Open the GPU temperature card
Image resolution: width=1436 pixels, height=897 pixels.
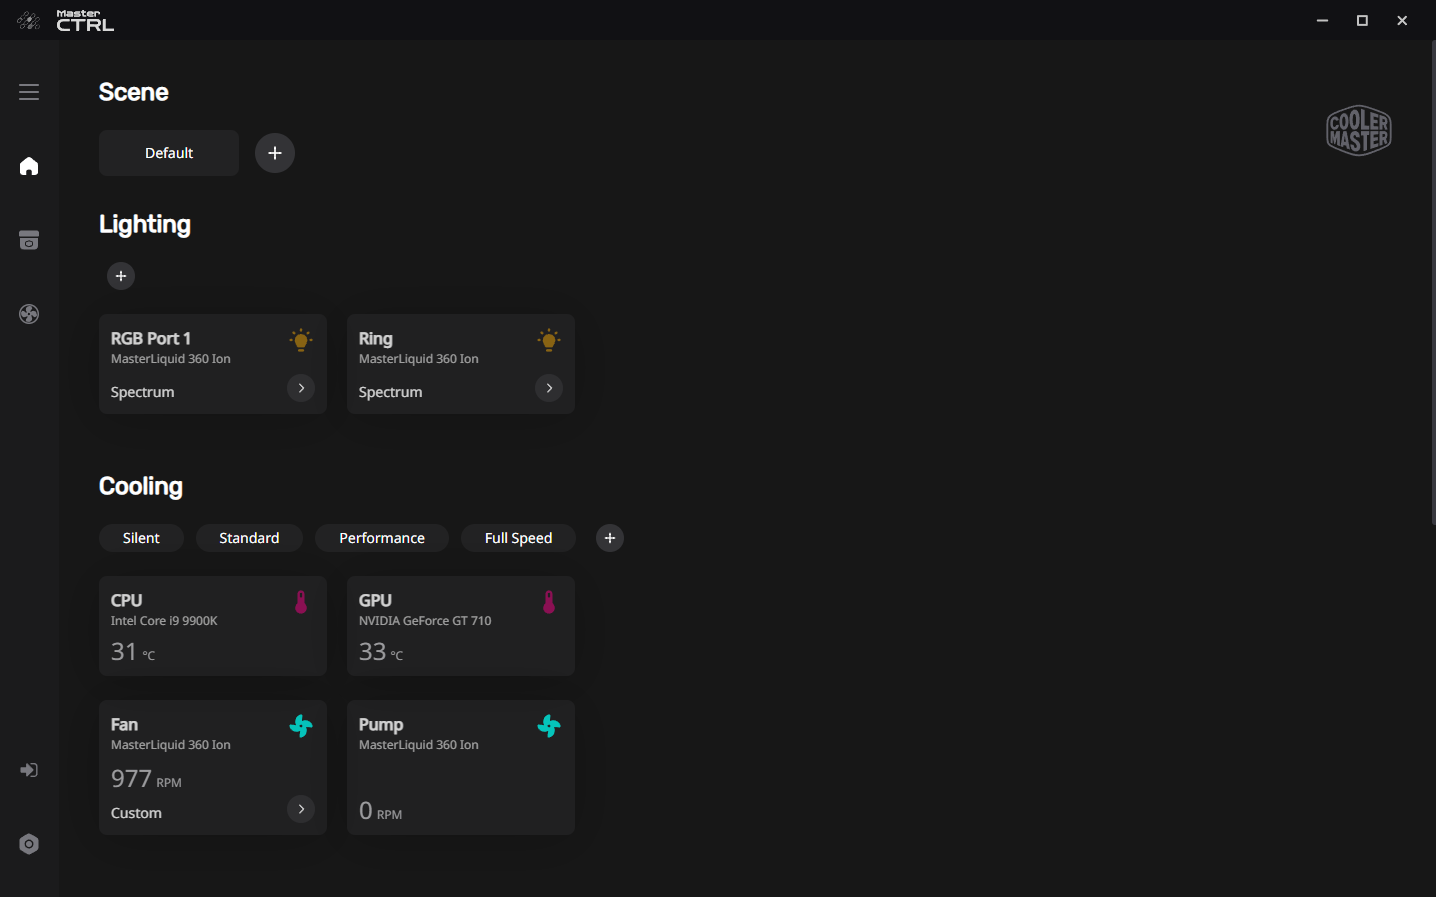[461, 626]
